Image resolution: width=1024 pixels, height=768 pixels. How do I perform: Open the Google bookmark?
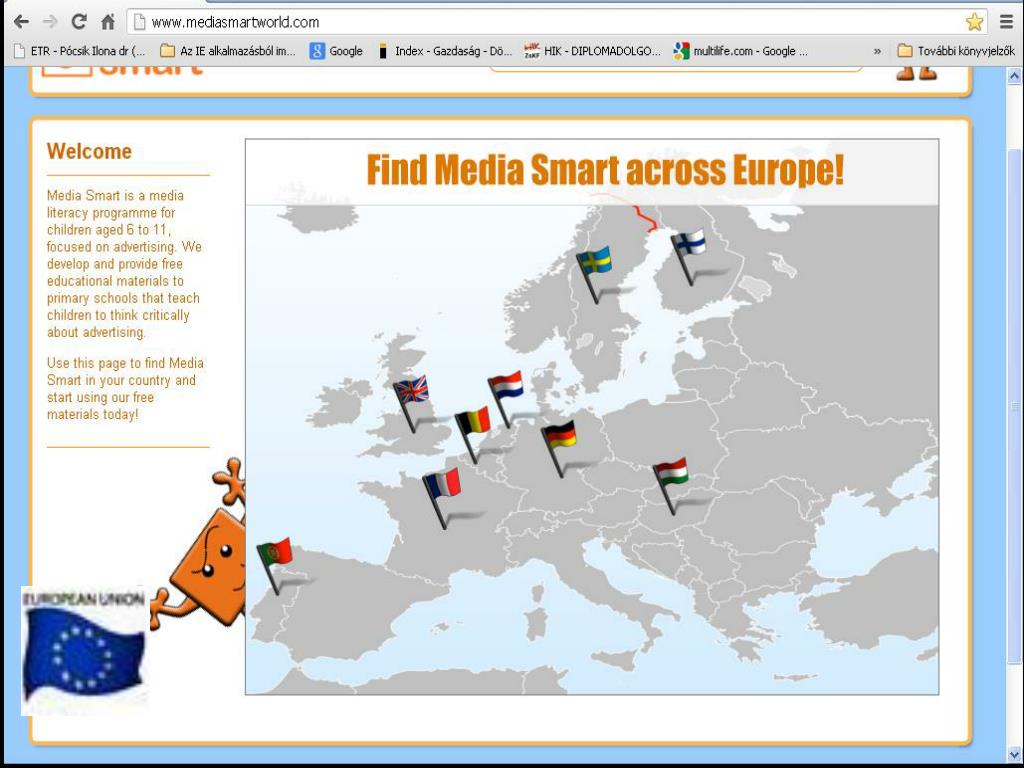pos(336,51)
